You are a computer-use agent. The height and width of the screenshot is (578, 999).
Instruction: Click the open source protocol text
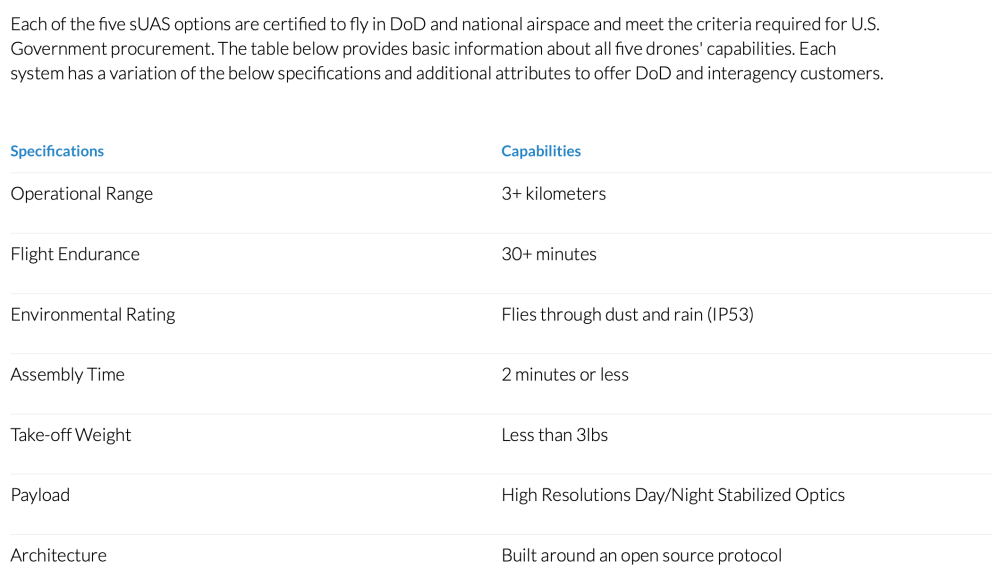[701, 555]
